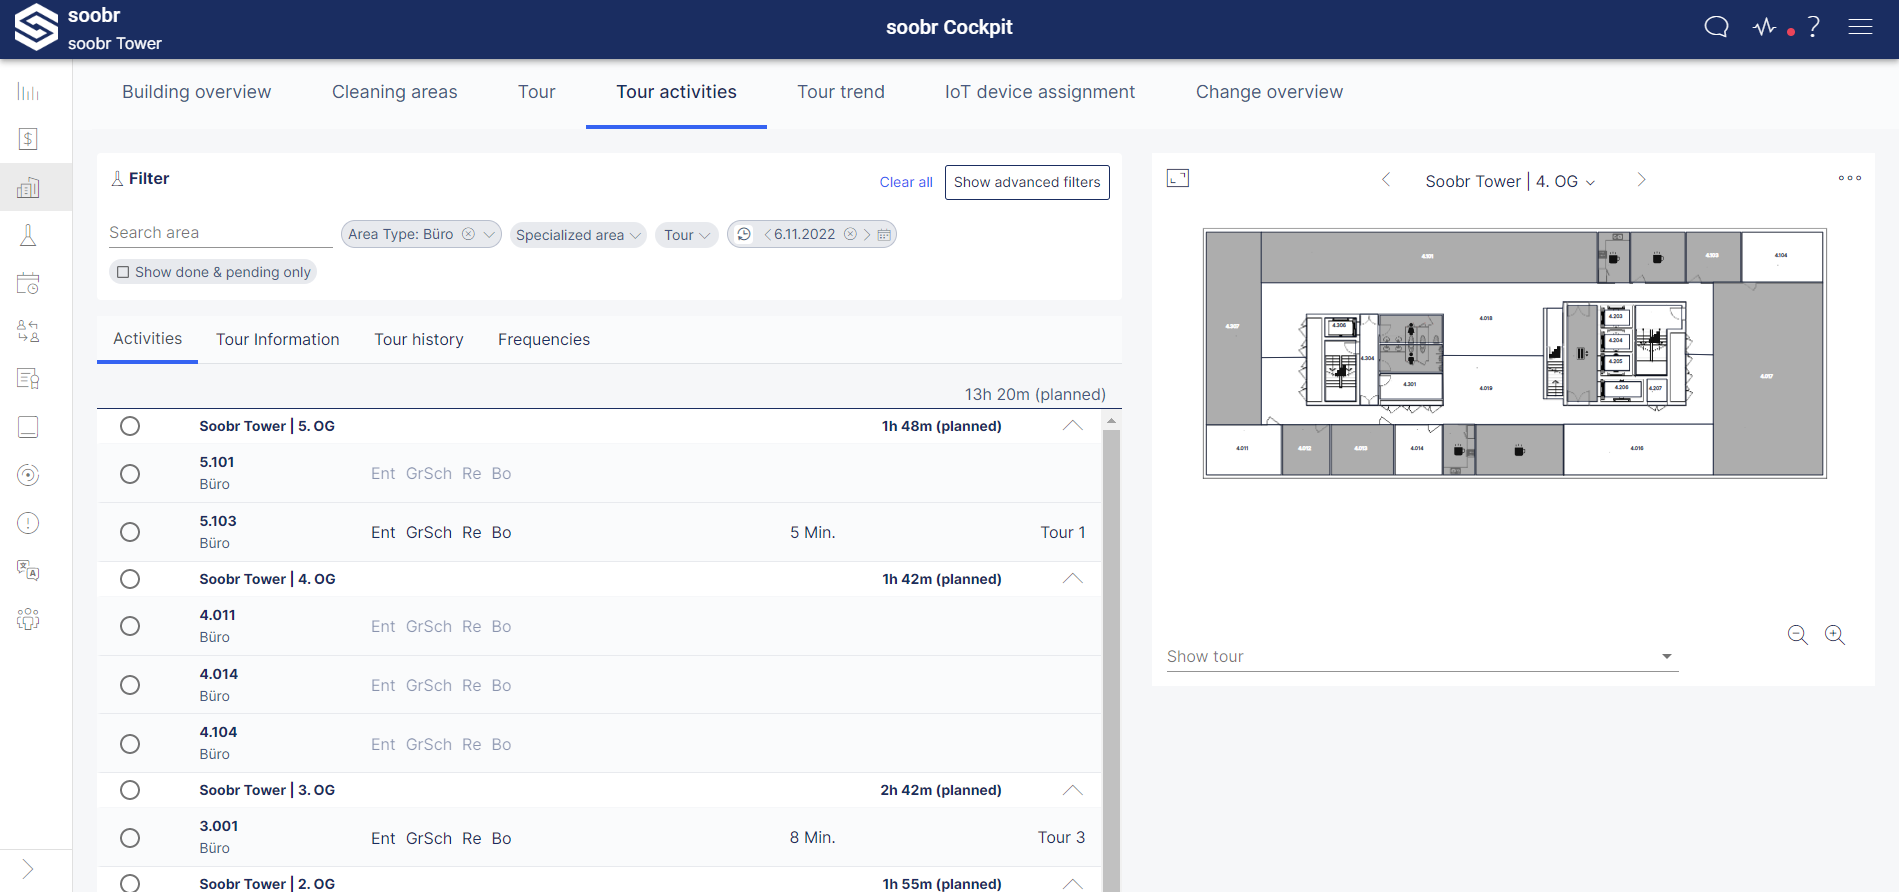
Task: Open the tablet sidebar icon
Action: point(28,427)
